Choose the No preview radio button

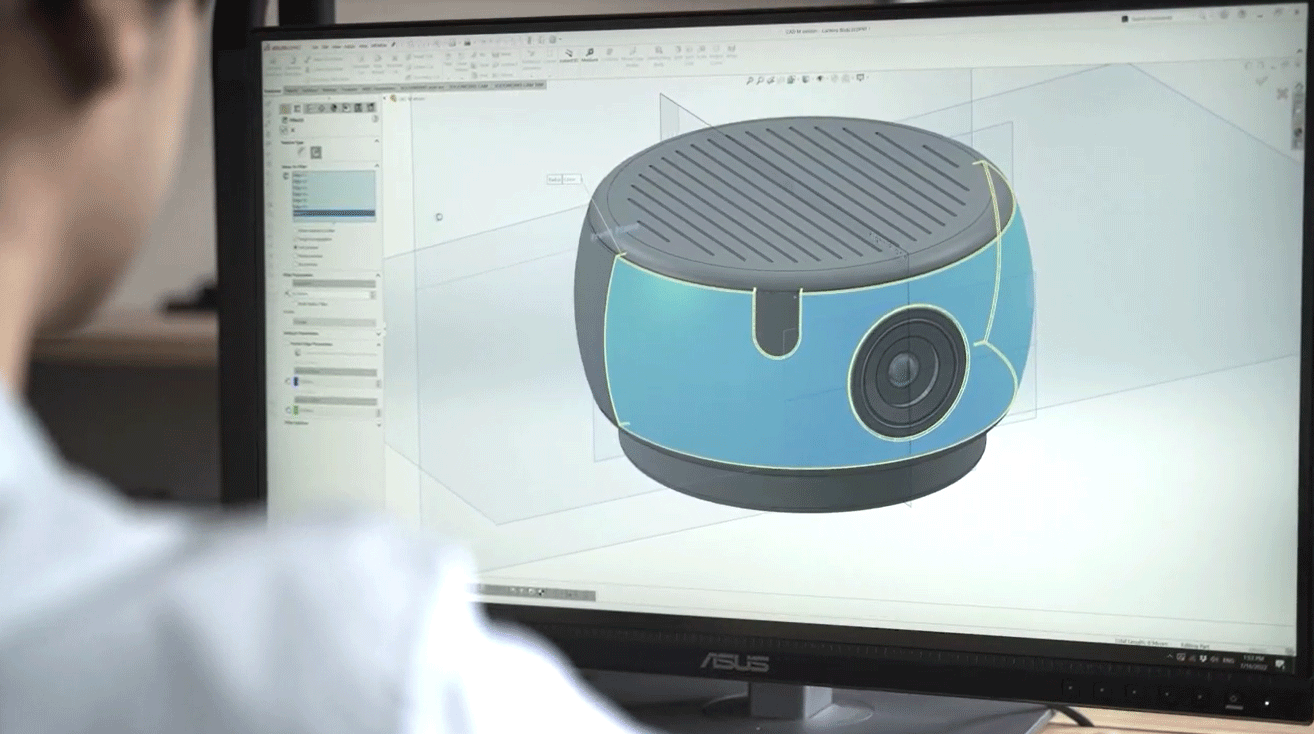296,264
